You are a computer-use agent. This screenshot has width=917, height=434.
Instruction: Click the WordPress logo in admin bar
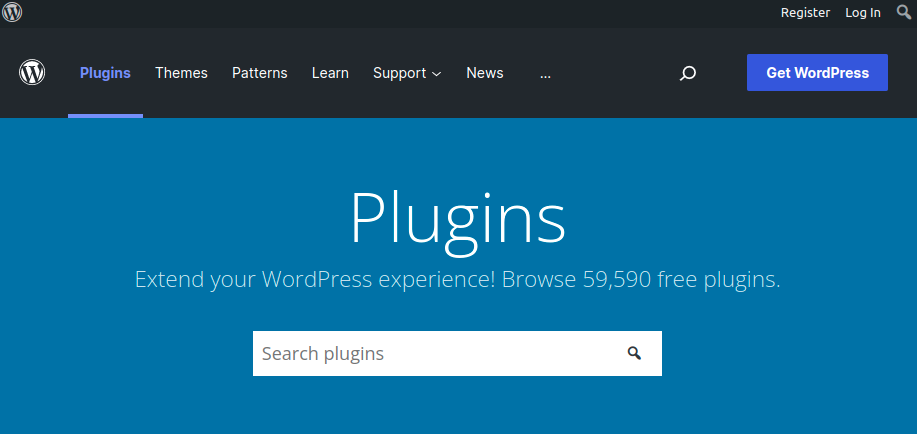[x=12, y=12]
